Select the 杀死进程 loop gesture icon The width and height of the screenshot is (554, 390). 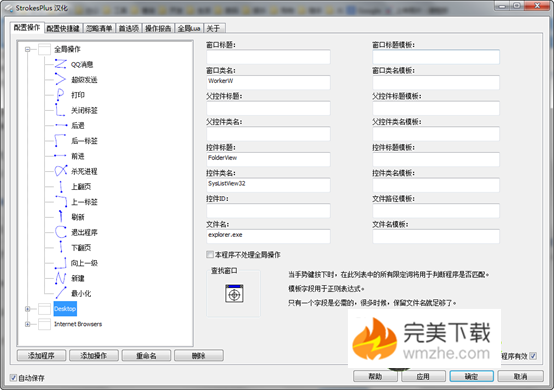[x=60, y=171]
